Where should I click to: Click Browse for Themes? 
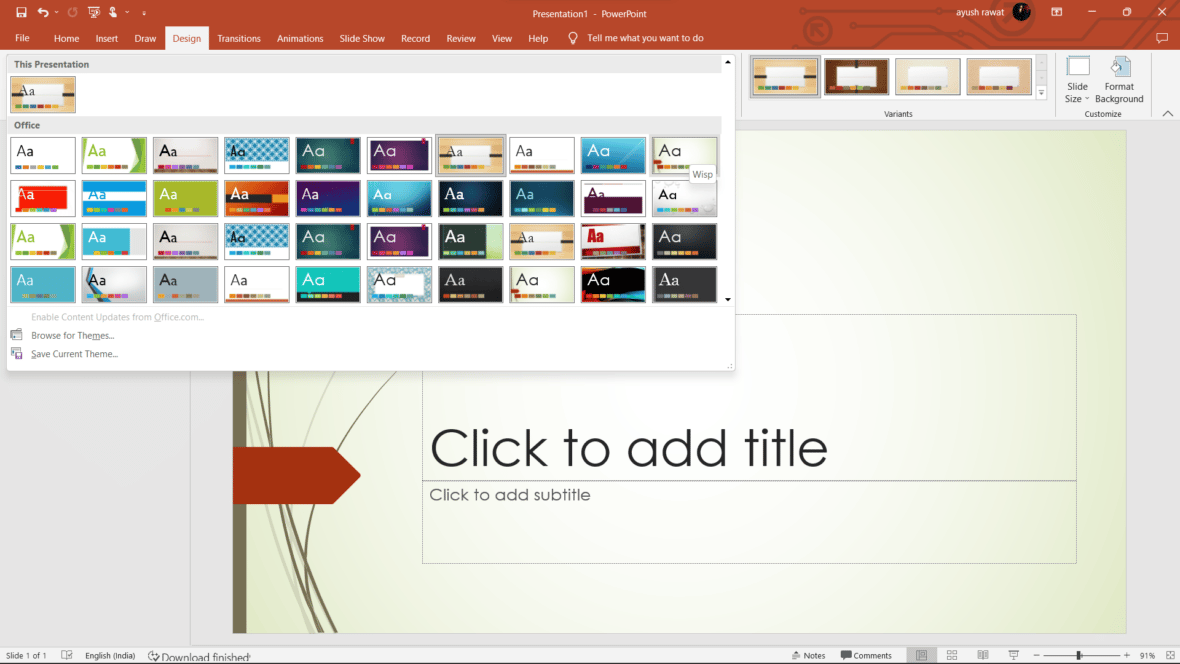[x=71, y=335]
